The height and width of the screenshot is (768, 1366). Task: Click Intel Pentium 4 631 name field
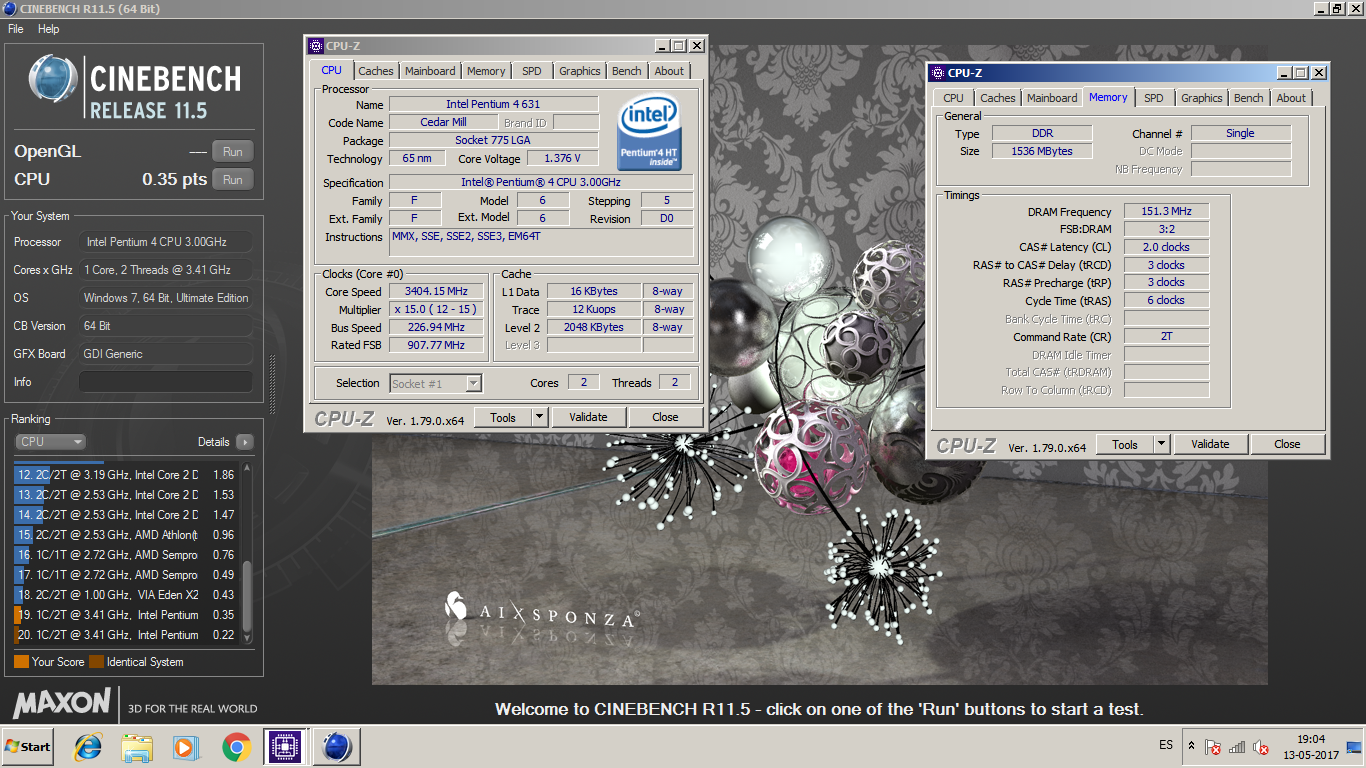click(493, 104)
